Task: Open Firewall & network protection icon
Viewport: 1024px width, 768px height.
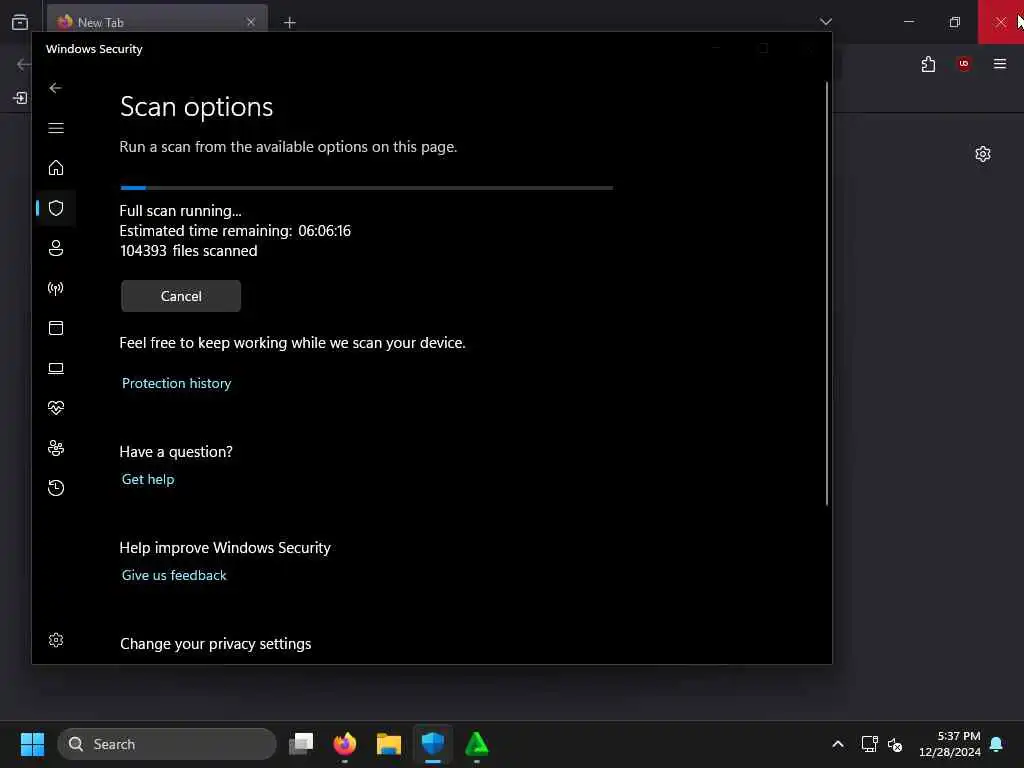Action: tap(56, 288)
